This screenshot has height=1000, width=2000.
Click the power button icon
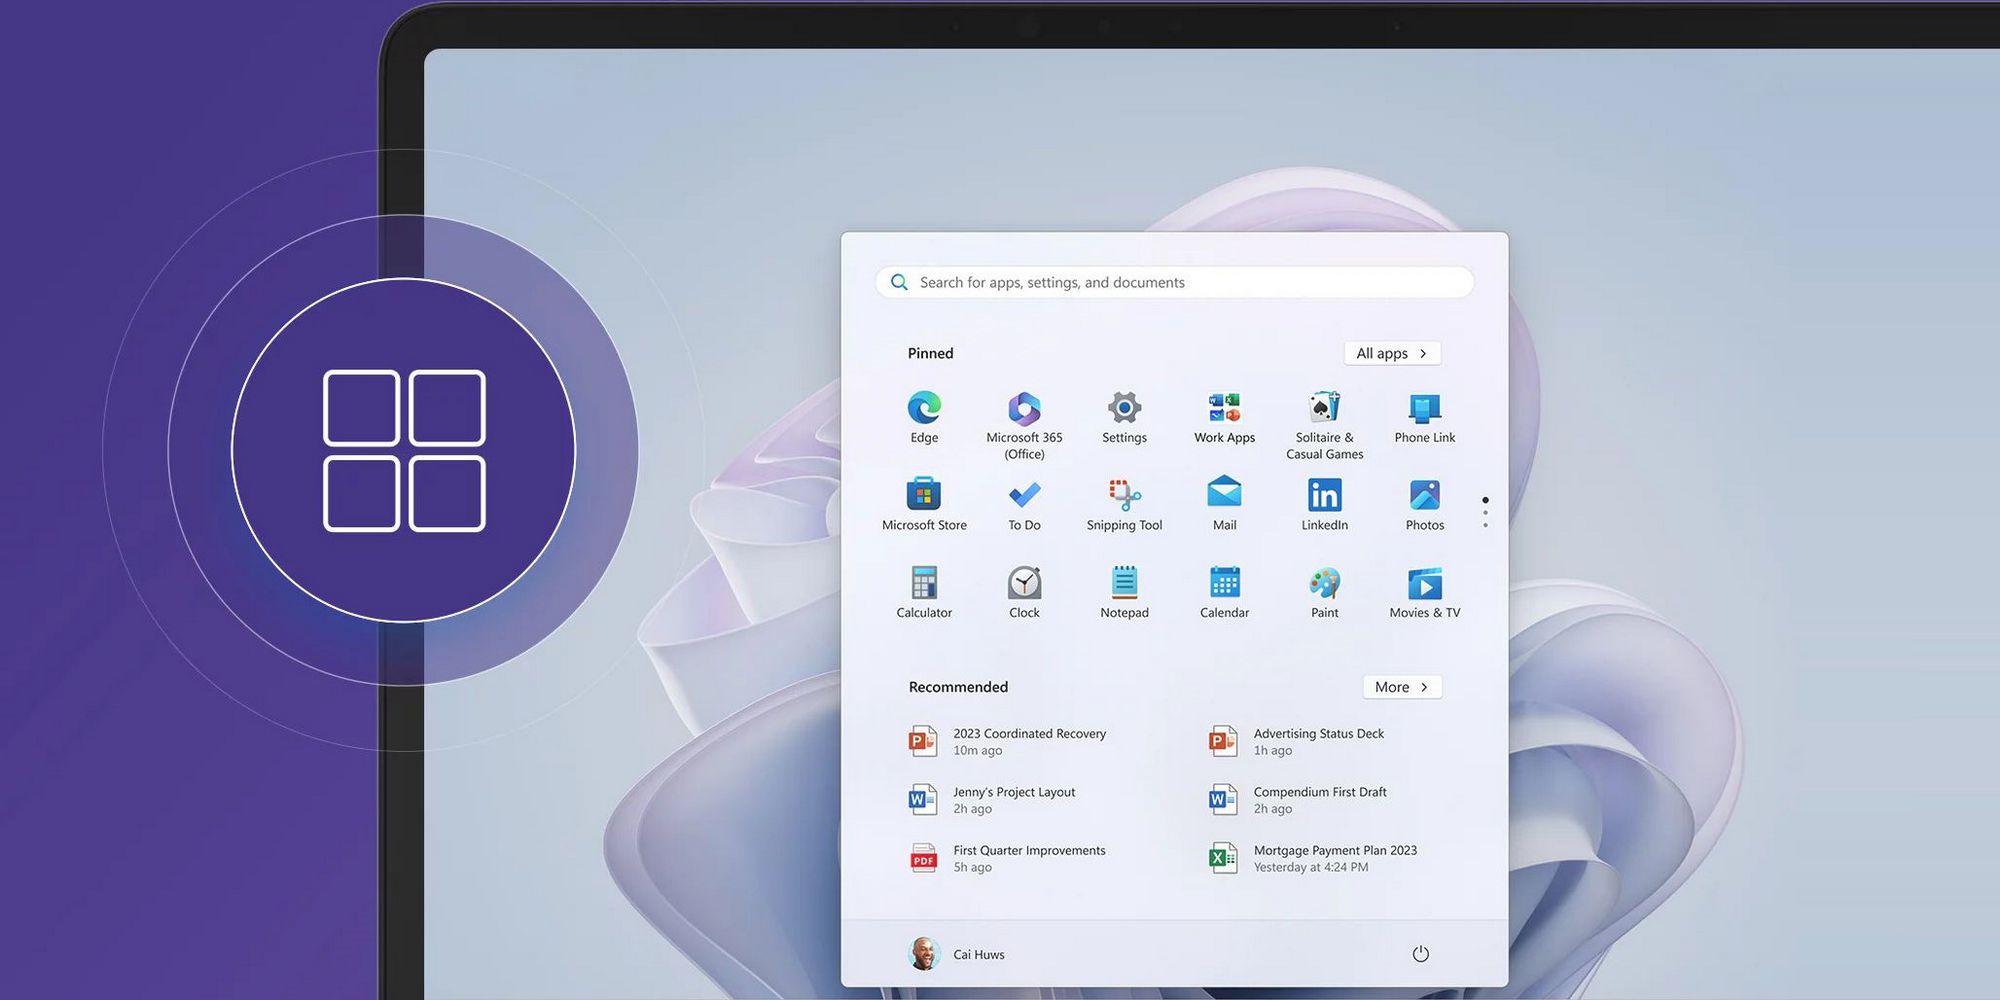(x=1420, y=954)
